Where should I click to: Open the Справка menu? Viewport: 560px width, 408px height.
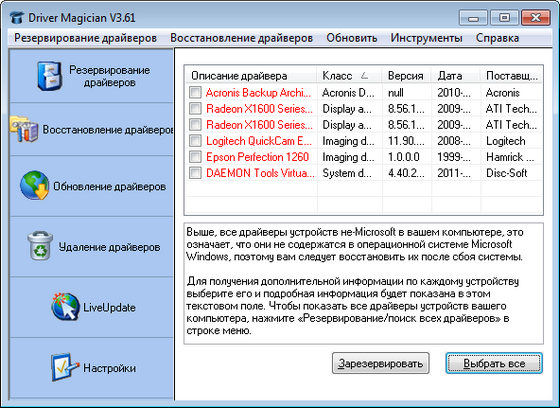498,38
